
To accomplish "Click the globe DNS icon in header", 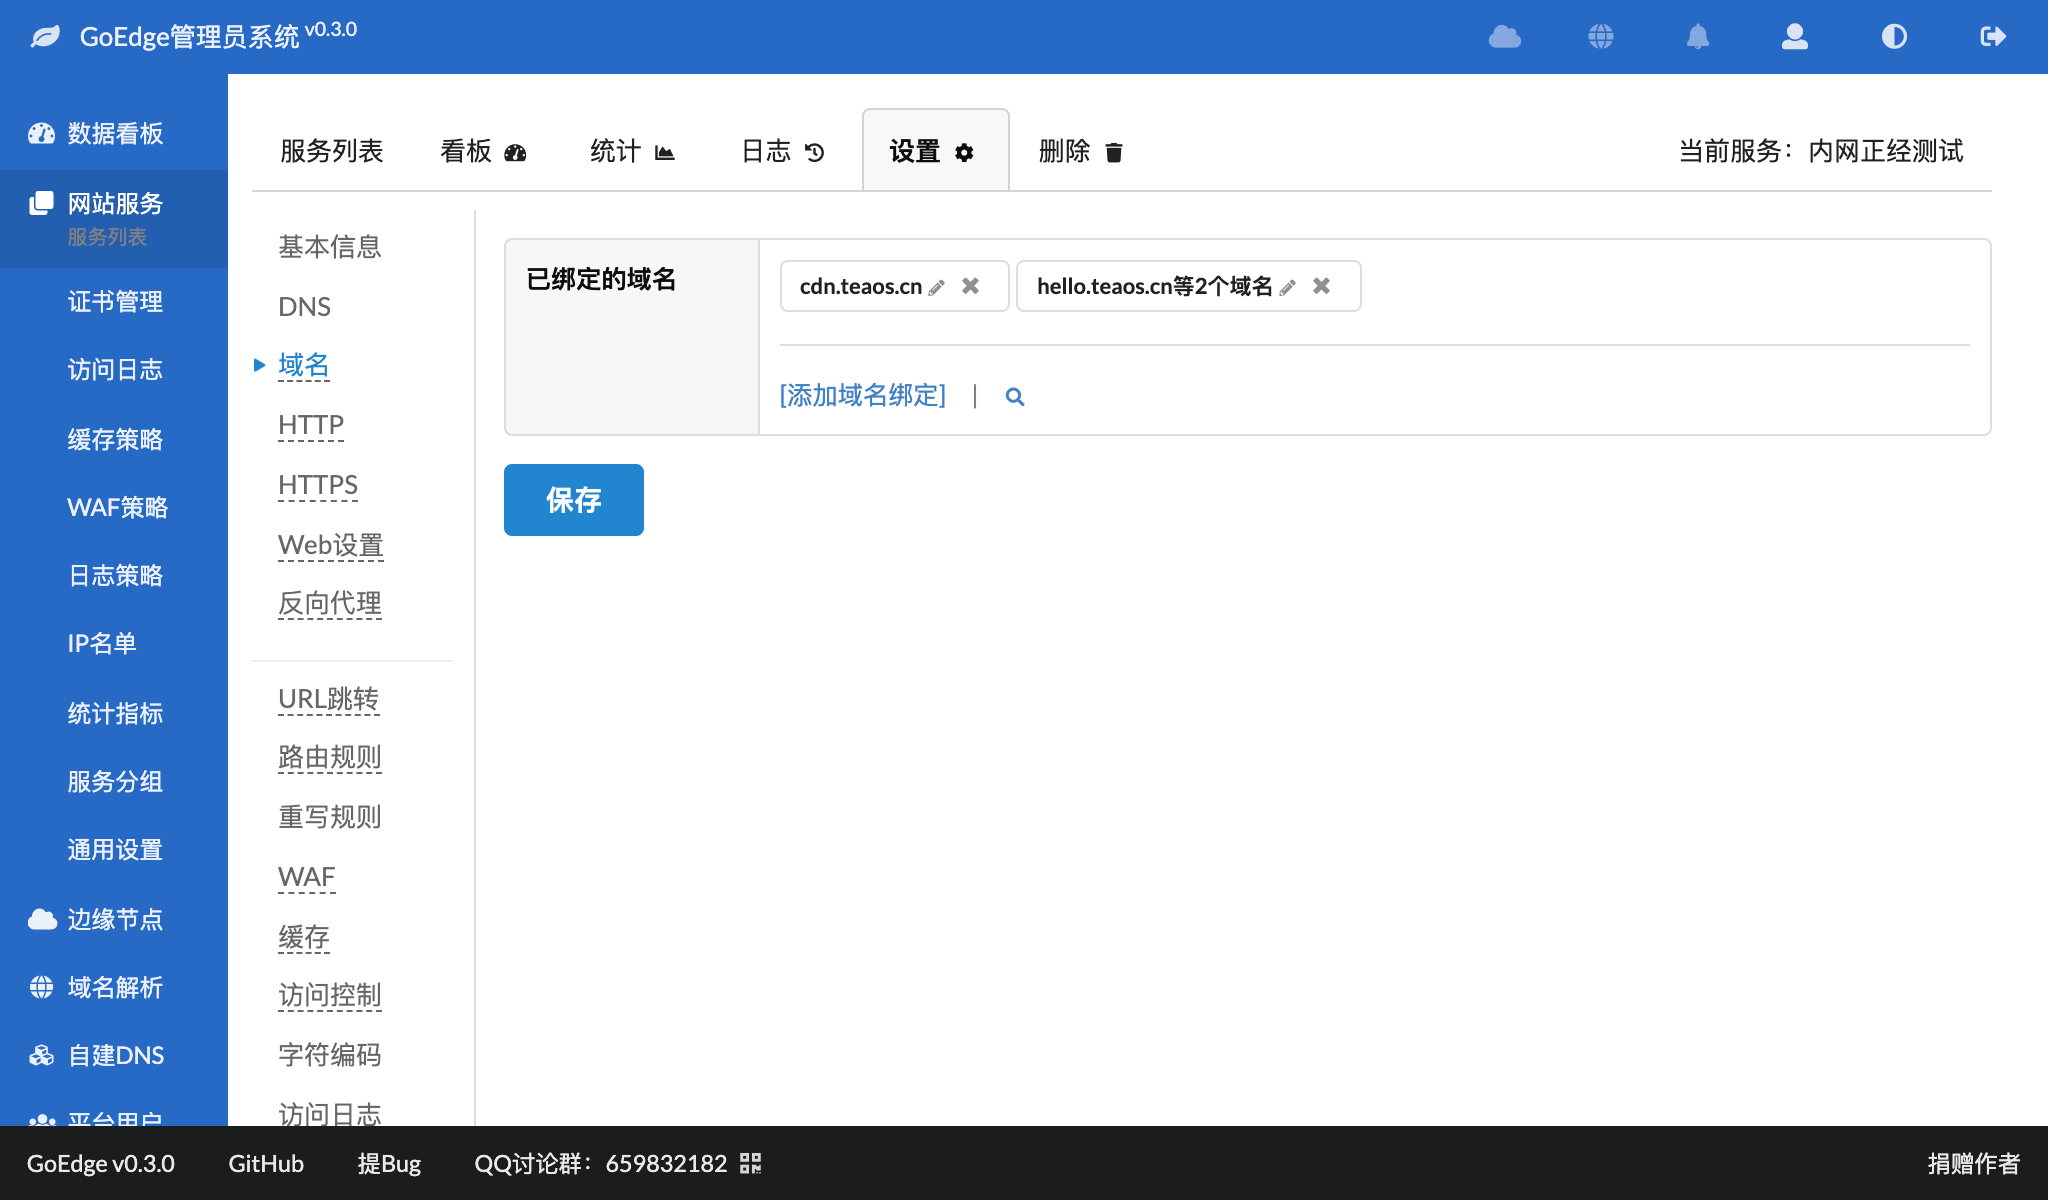I will coord(1601,37).
